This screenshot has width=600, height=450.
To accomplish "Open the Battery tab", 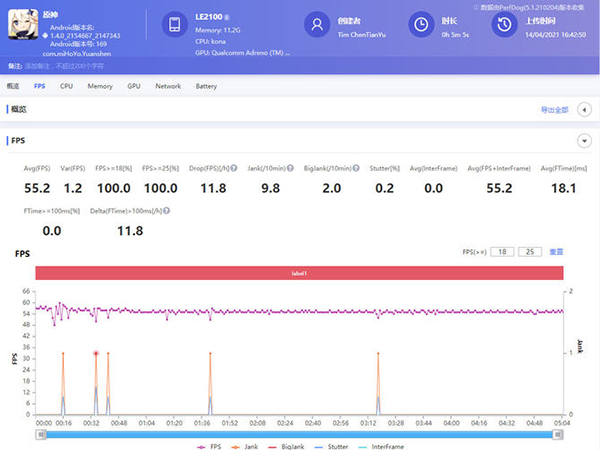I will pos(206,87).
